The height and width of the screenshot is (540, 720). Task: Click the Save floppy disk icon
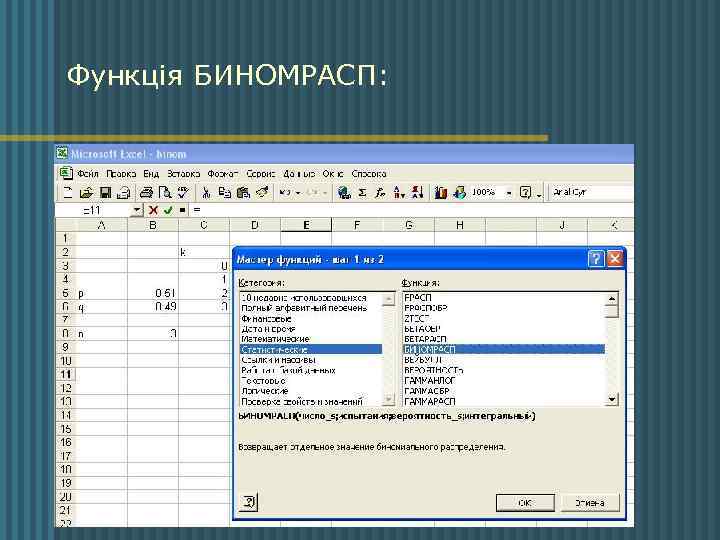click(105, 192)
